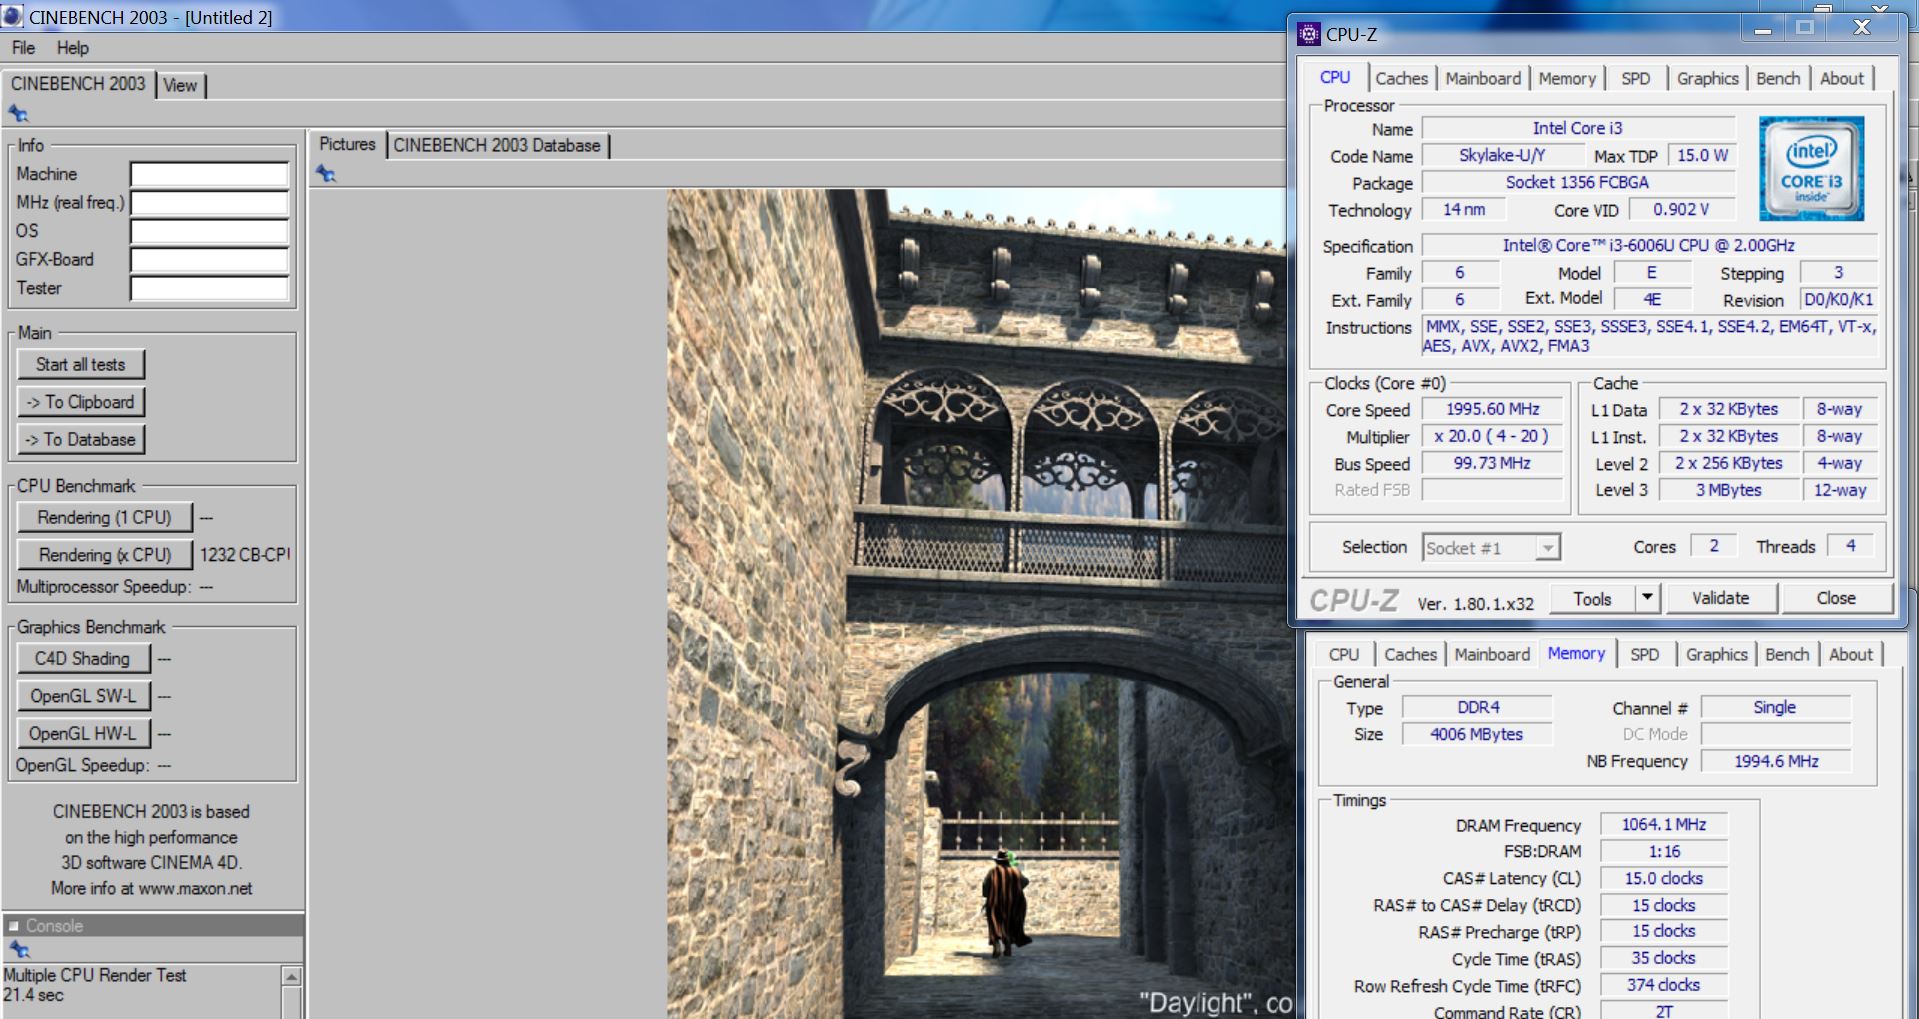Open the Socket #1 selection dropdown

(x=1547, y=548)
